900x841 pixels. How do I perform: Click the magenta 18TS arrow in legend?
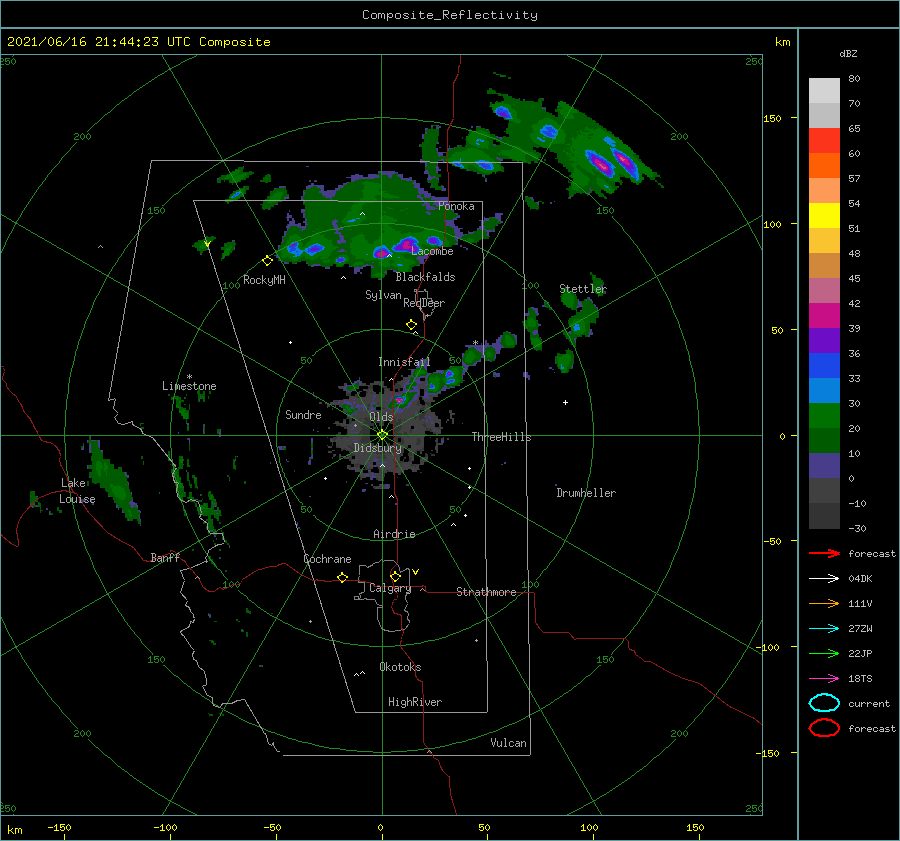click(824, 679)
